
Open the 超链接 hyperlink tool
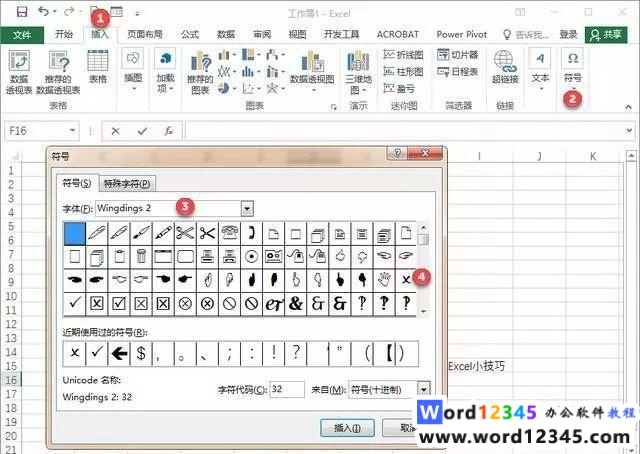click(x=505, y=64)
